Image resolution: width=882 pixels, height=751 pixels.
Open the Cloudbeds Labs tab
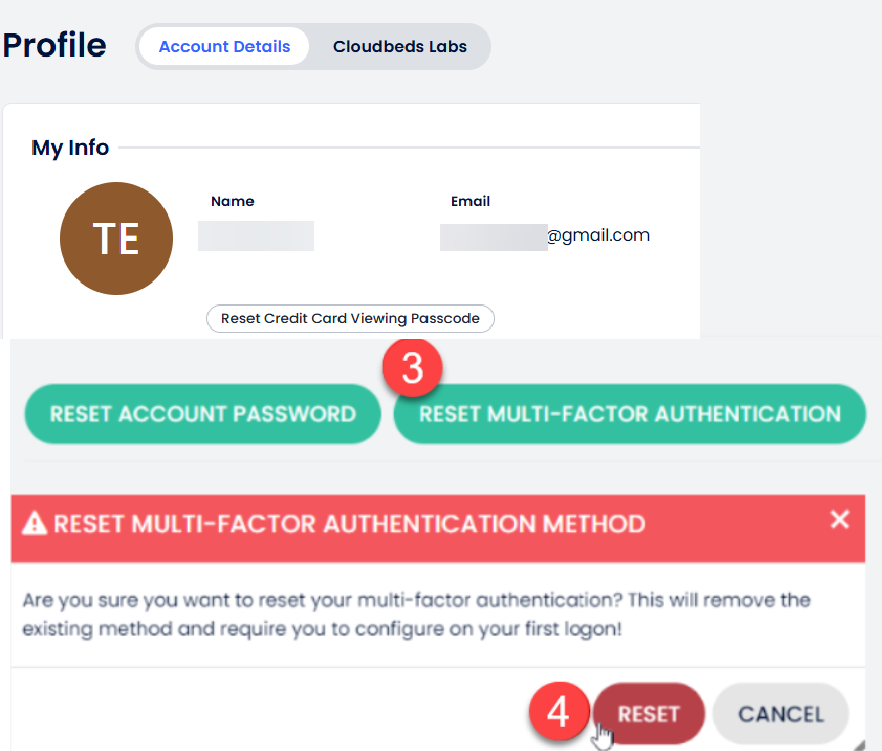[x=399, y=47]
